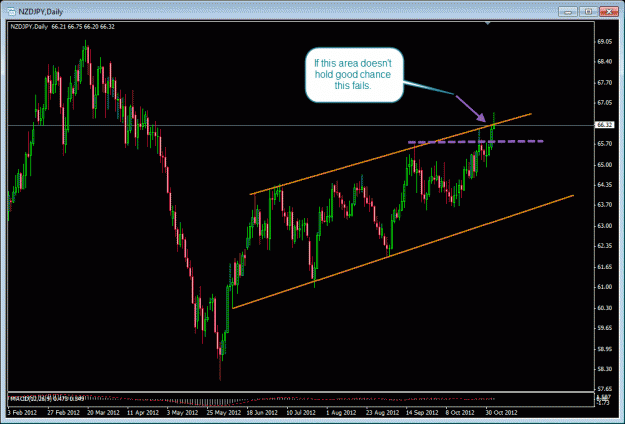Click the NZDJPY,Daily window title text

click(x=41, y=12)
